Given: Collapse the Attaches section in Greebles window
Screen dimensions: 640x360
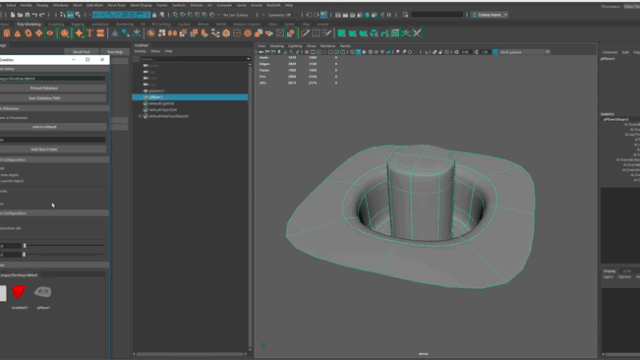Looking at the screenshot, I should pyautogui.click(x=54, y=109).
